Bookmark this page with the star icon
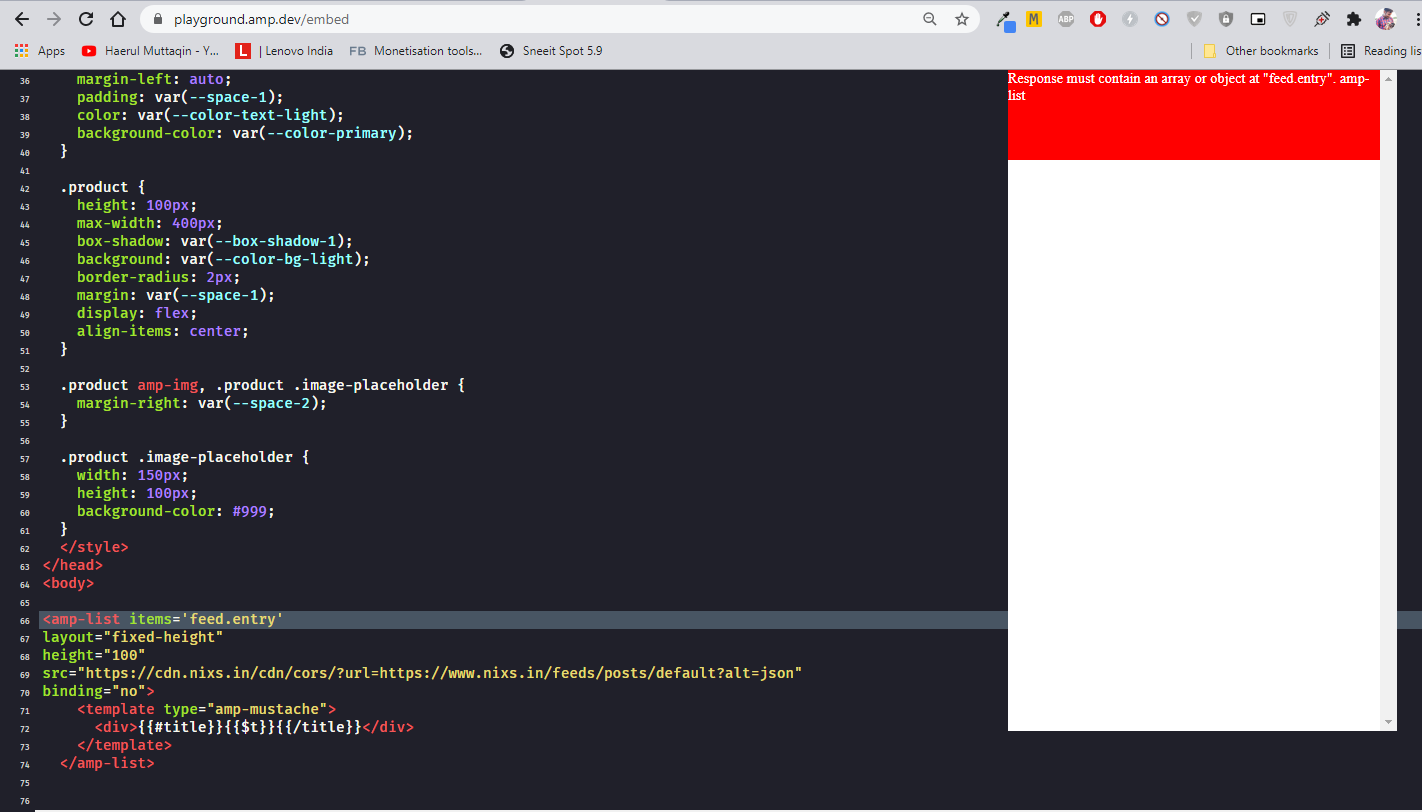Image resolution: width=1422 pixels, height=812 pixels. click(962, 19)
